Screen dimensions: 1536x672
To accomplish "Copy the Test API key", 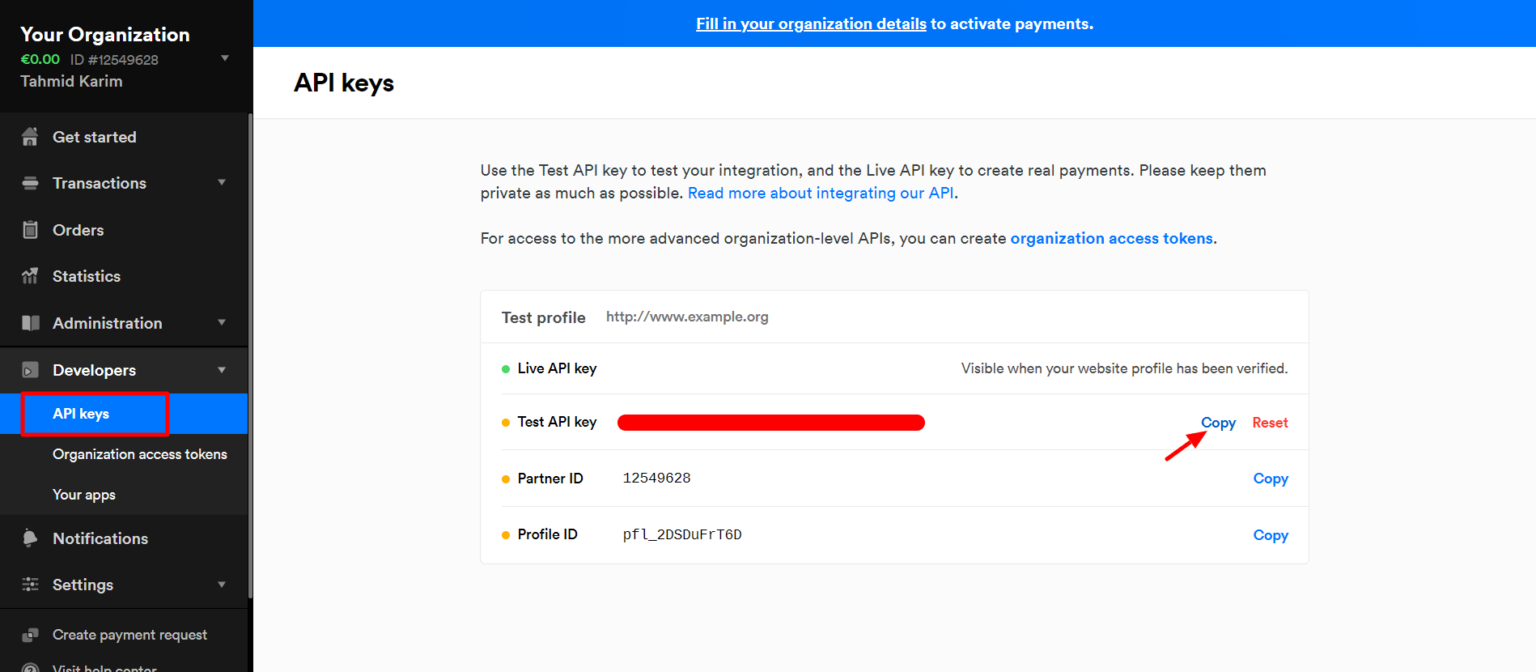I will (x=1217, y=422).
